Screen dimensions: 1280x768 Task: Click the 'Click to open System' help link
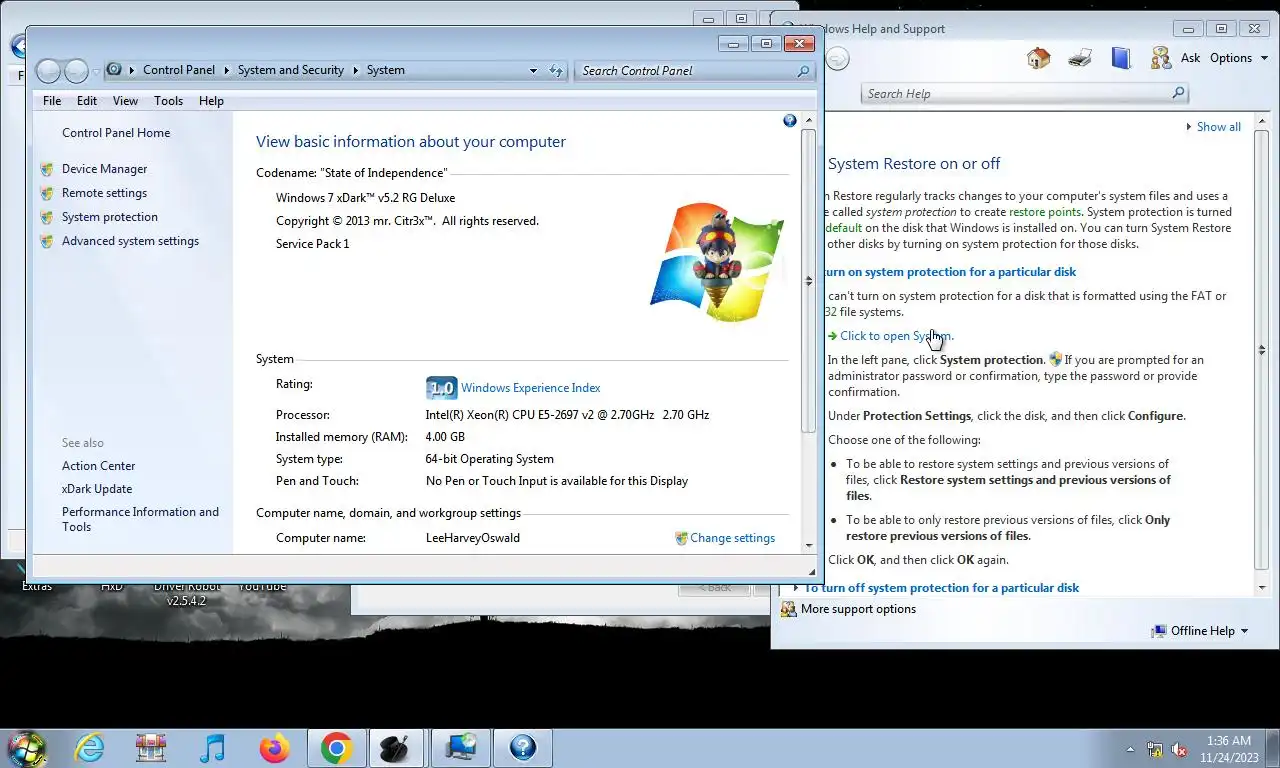click(x=896, y=336)
